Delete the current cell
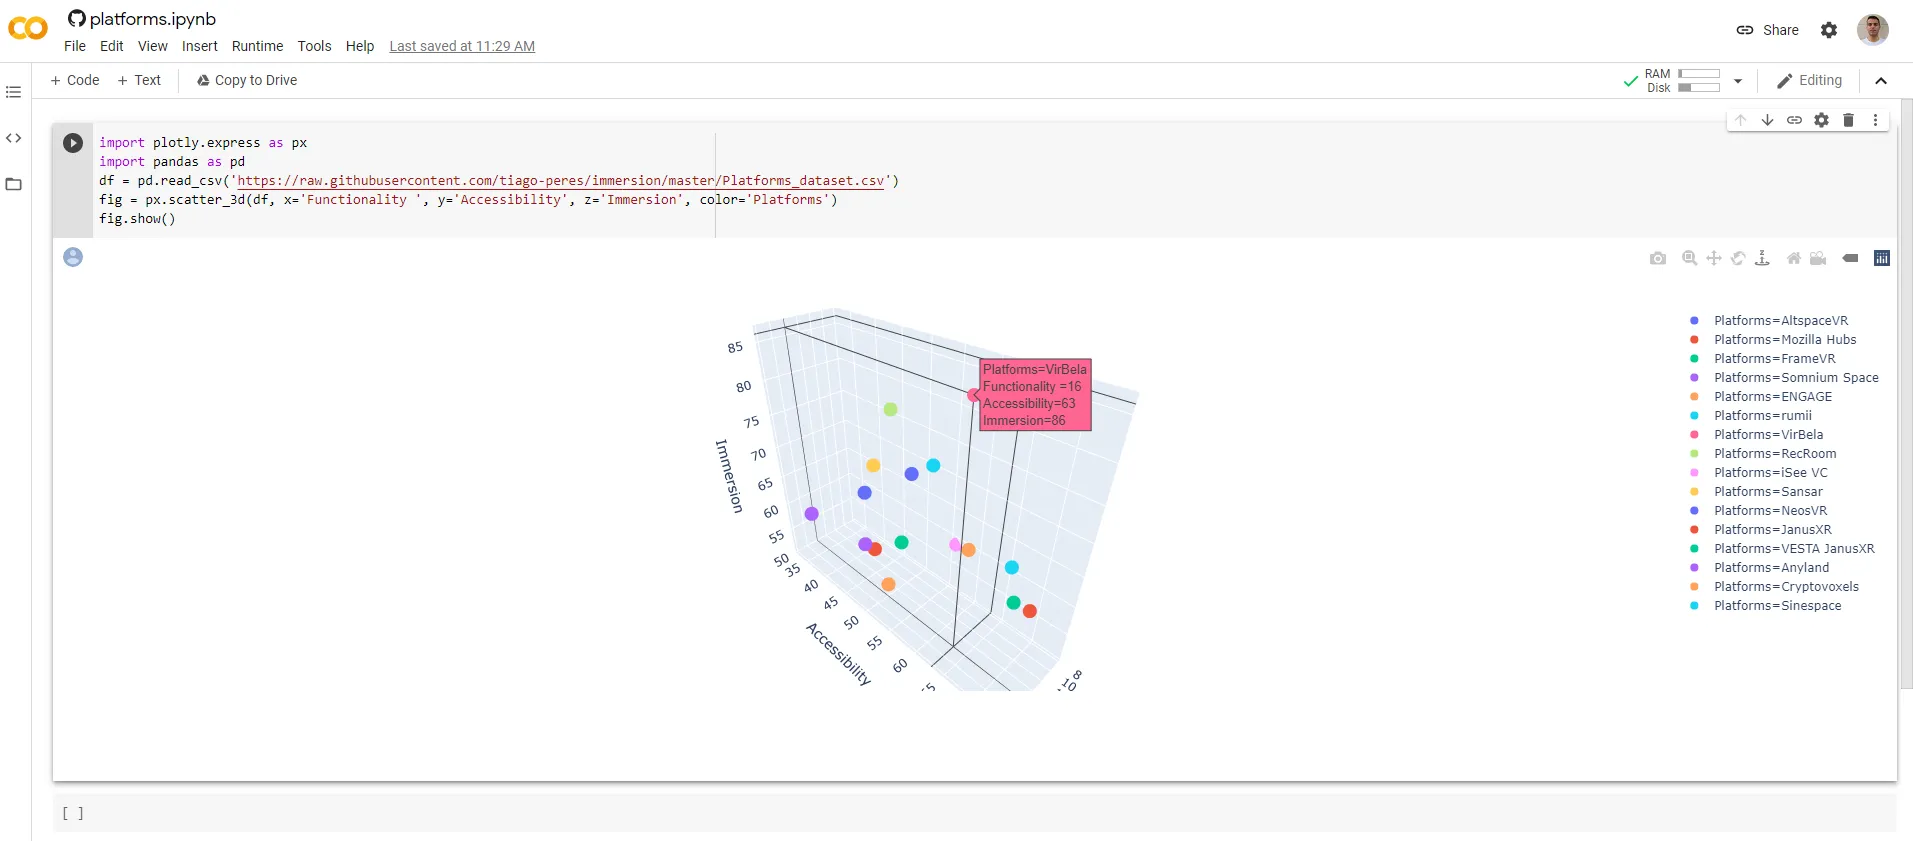Viewport: 1913px width, 841px height. 1849,120
